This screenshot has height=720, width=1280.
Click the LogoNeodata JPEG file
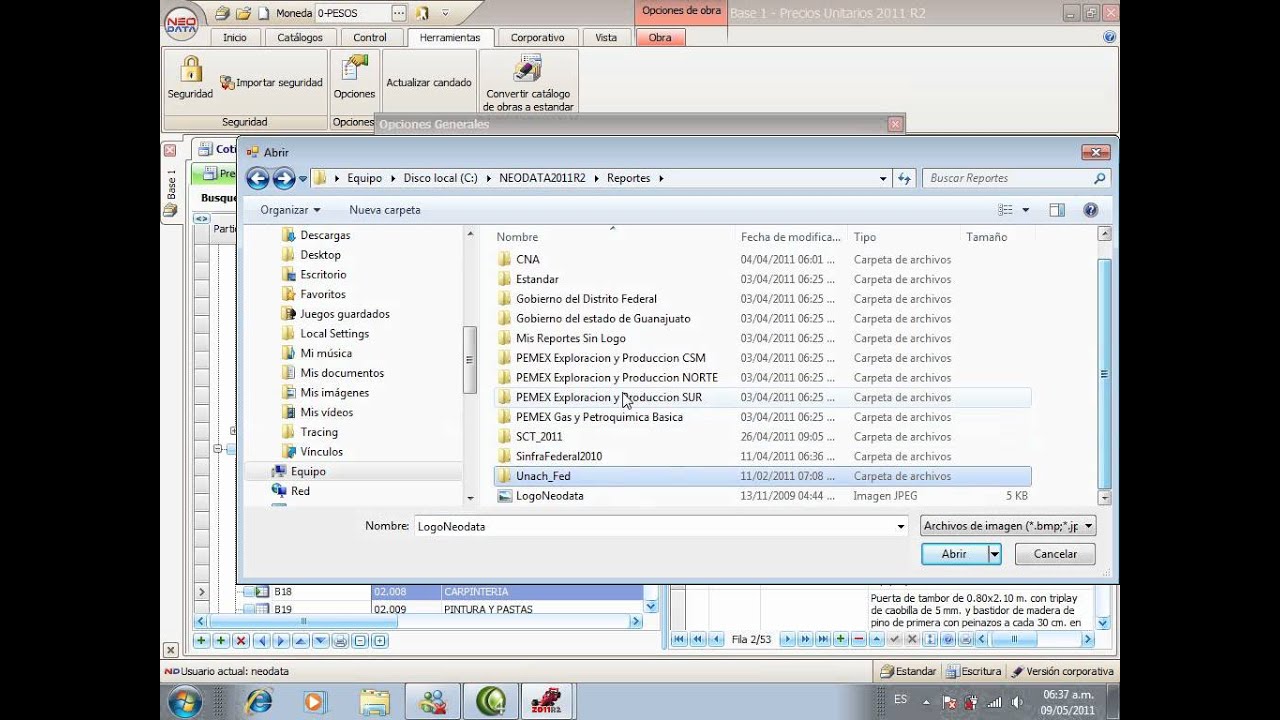[x=549, y=496]
